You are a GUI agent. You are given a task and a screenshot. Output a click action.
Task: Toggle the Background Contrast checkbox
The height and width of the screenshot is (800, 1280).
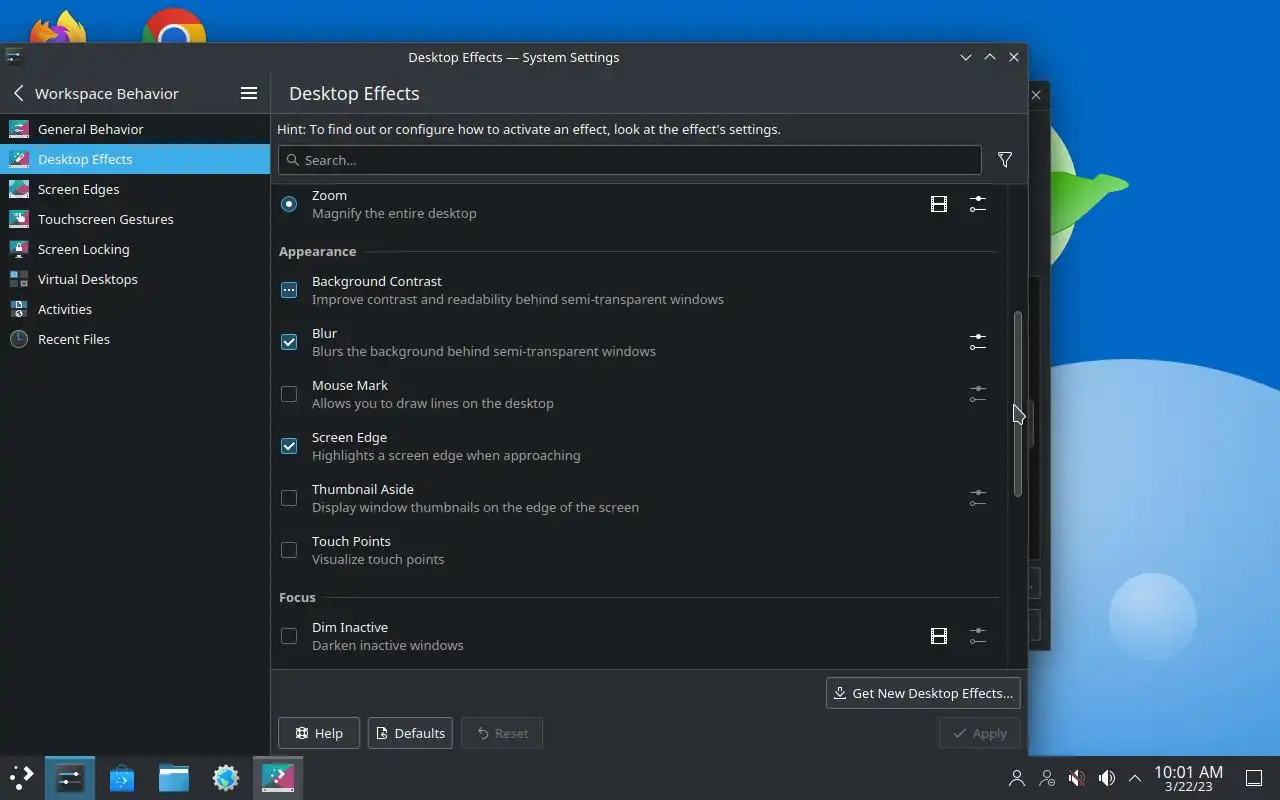(x=289, y=290)
